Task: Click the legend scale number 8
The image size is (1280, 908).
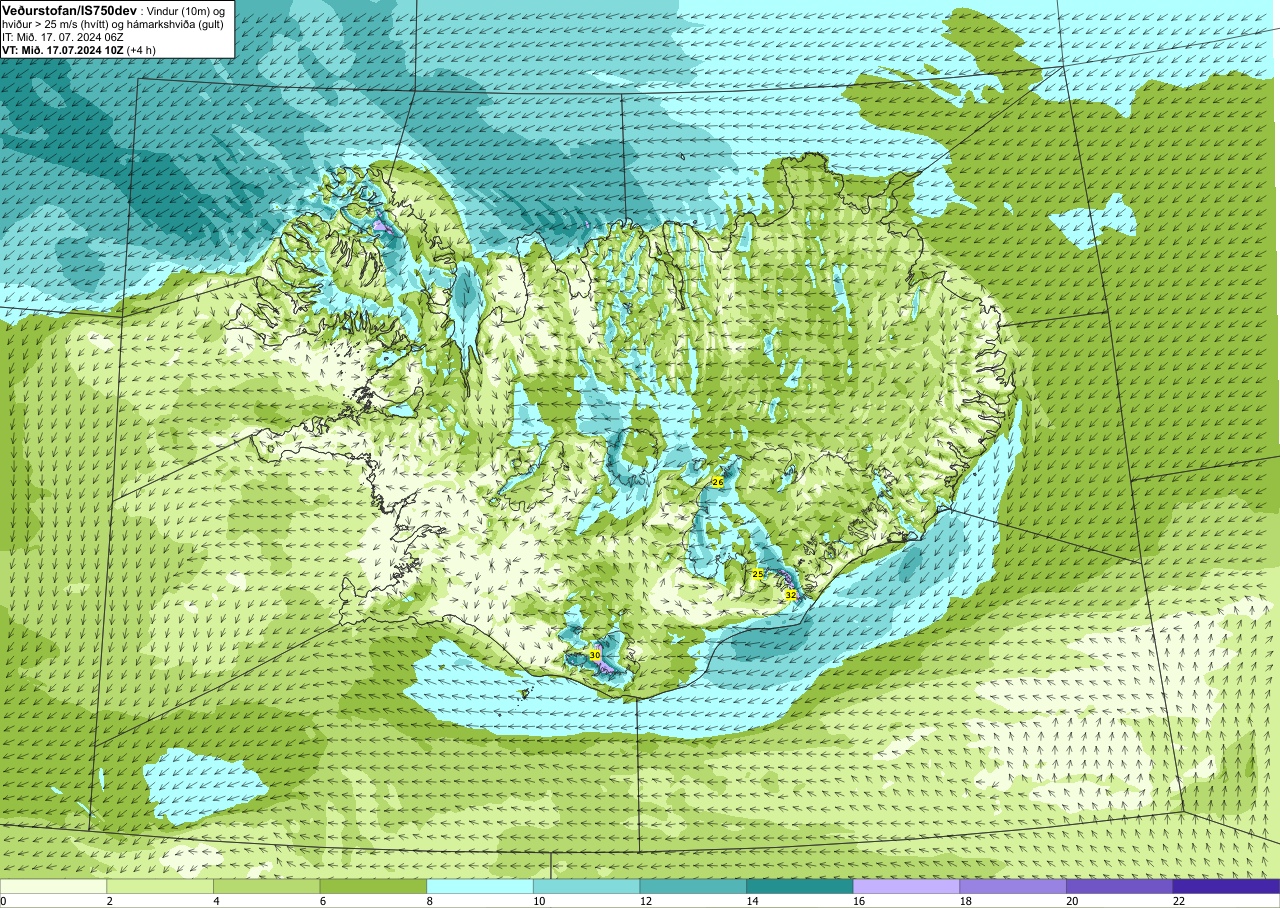Action: pyautogui.click(x=428, y=901)
